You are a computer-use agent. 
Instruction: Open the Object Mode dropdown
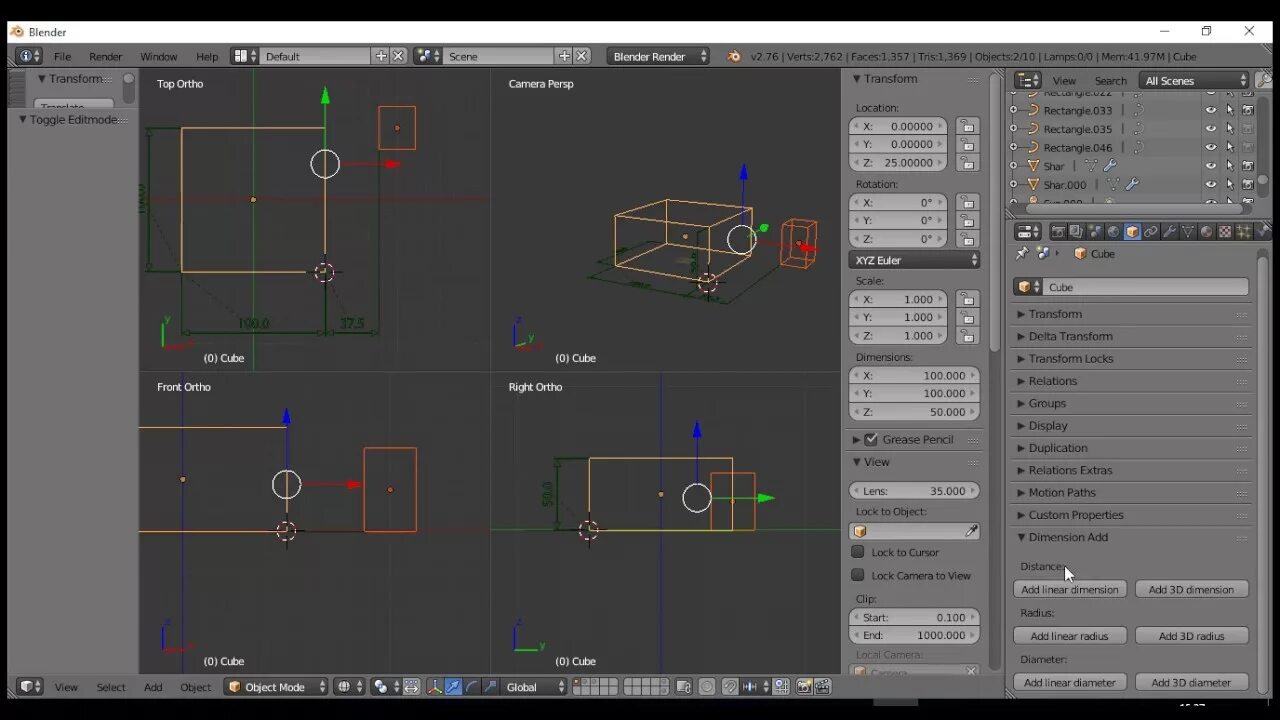pos(276,687)
